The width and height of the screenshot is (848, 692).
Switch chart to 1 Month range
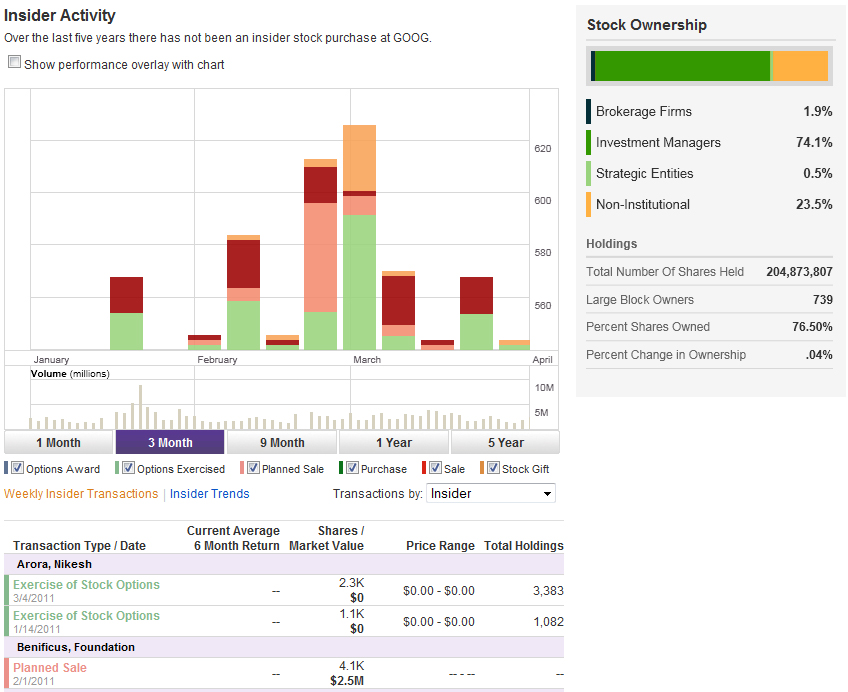[59, 442]
